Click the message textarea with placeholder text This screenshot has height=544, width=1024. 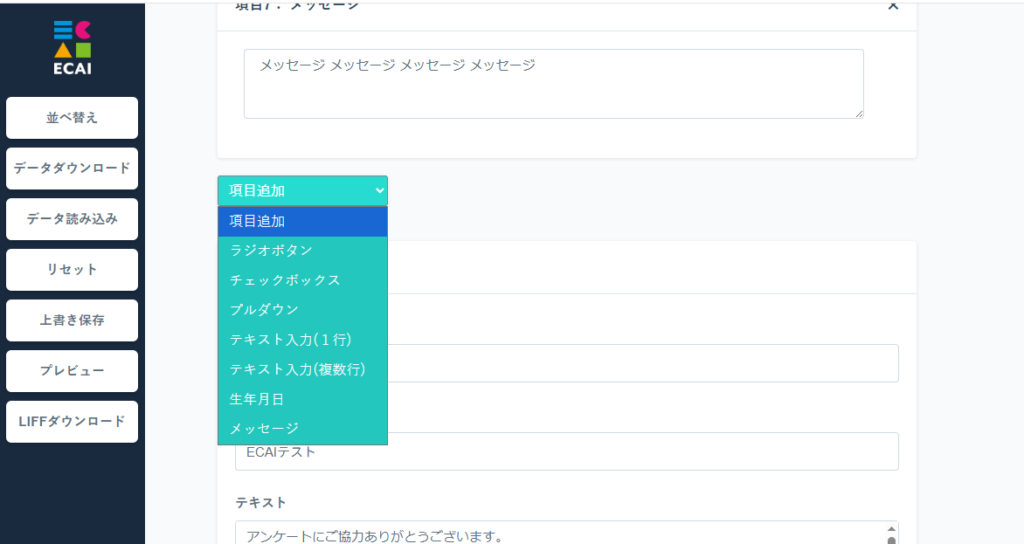(x=553, y=84)
